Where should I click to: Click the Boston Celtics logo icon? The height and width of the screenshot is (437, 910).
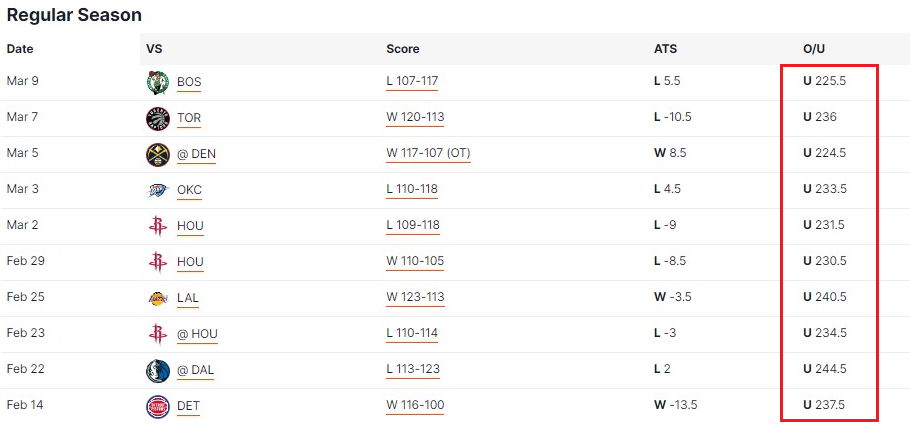(158, 82)
